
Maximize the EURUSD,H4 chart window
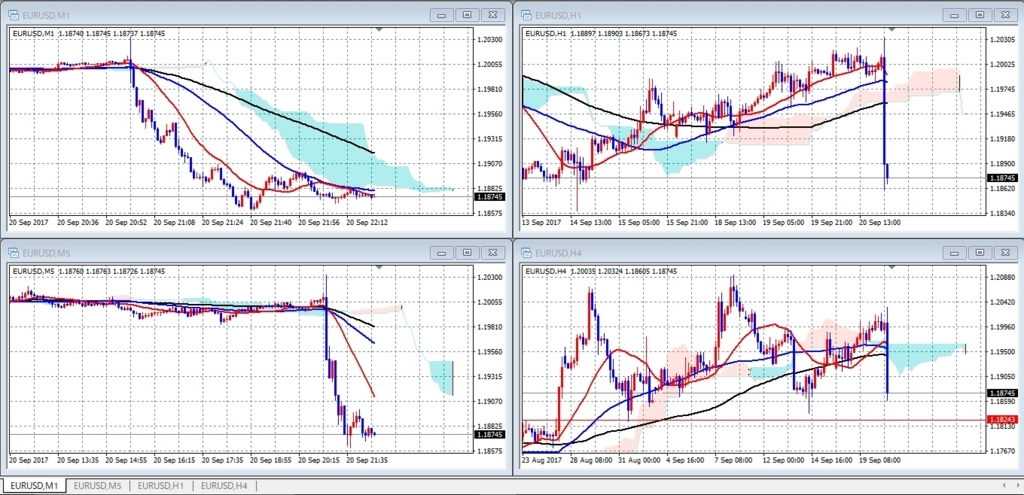click(980, 253)
